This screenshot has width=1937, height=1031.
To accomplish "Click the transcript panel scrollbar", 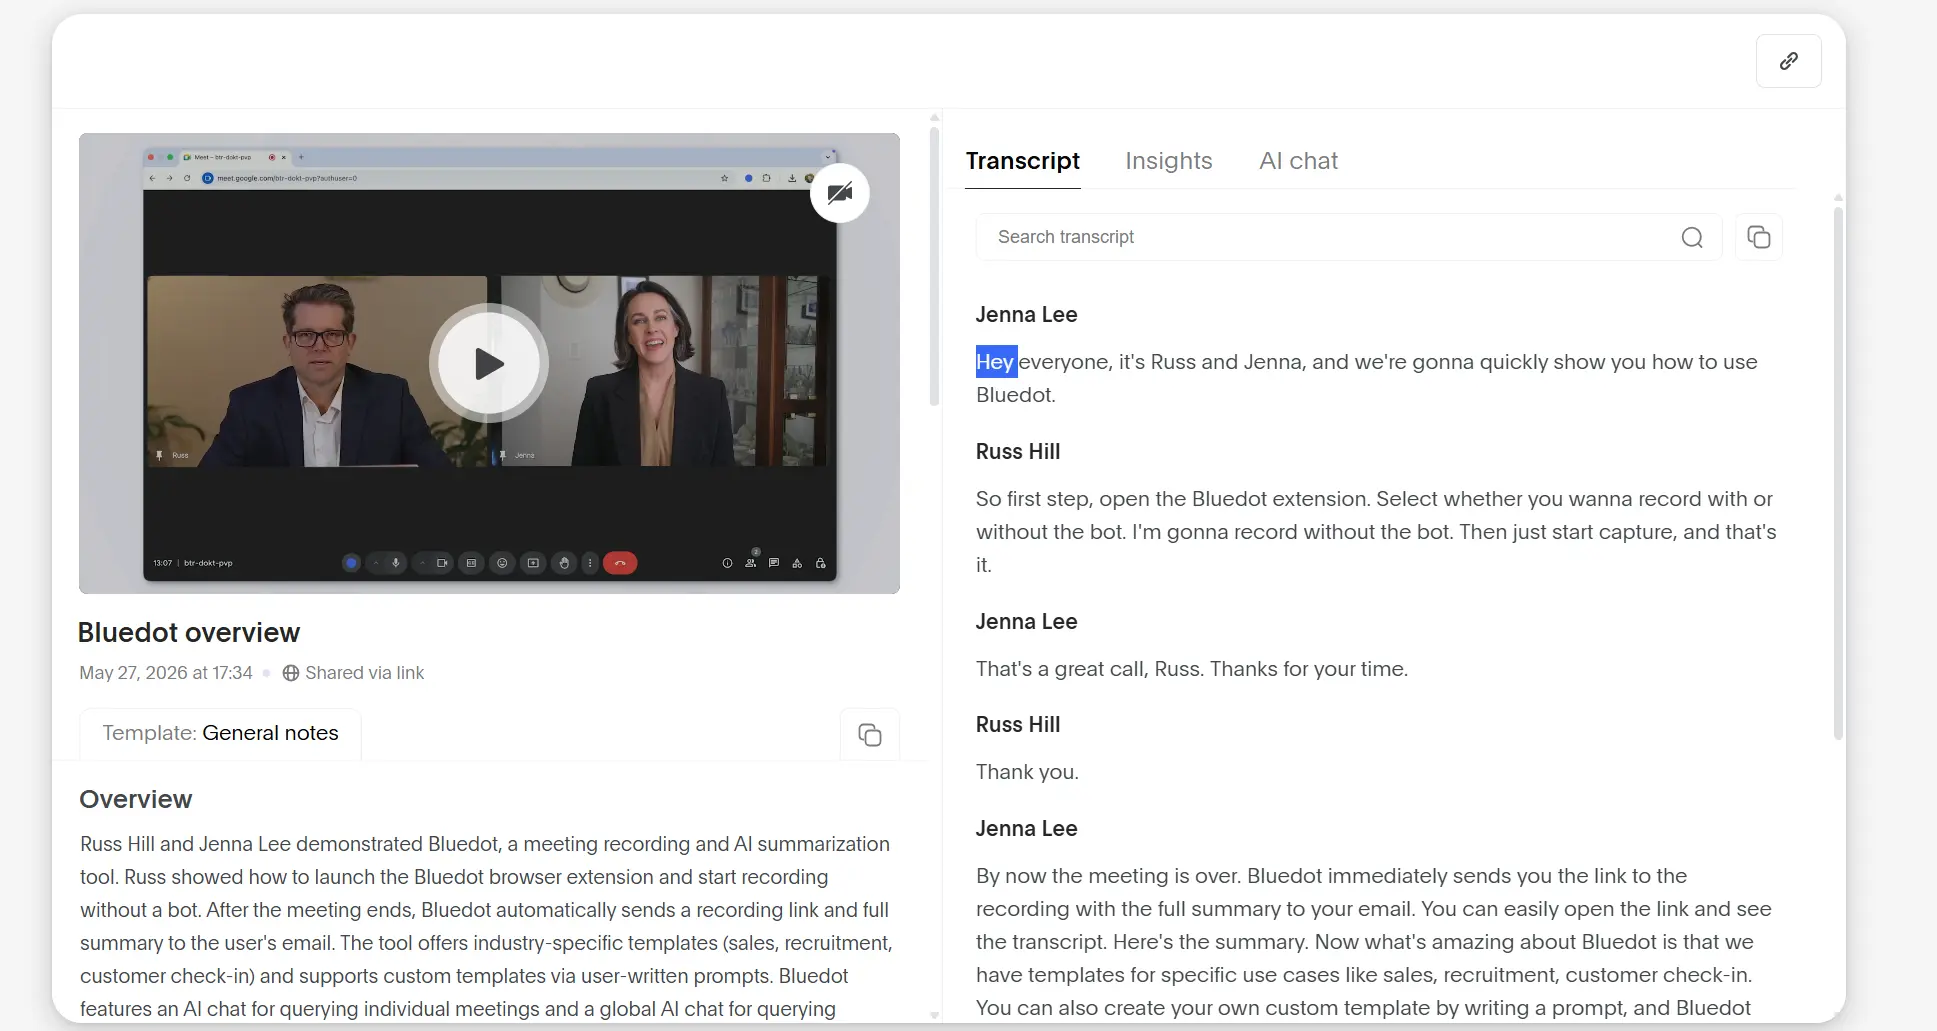I will 1838,472.
